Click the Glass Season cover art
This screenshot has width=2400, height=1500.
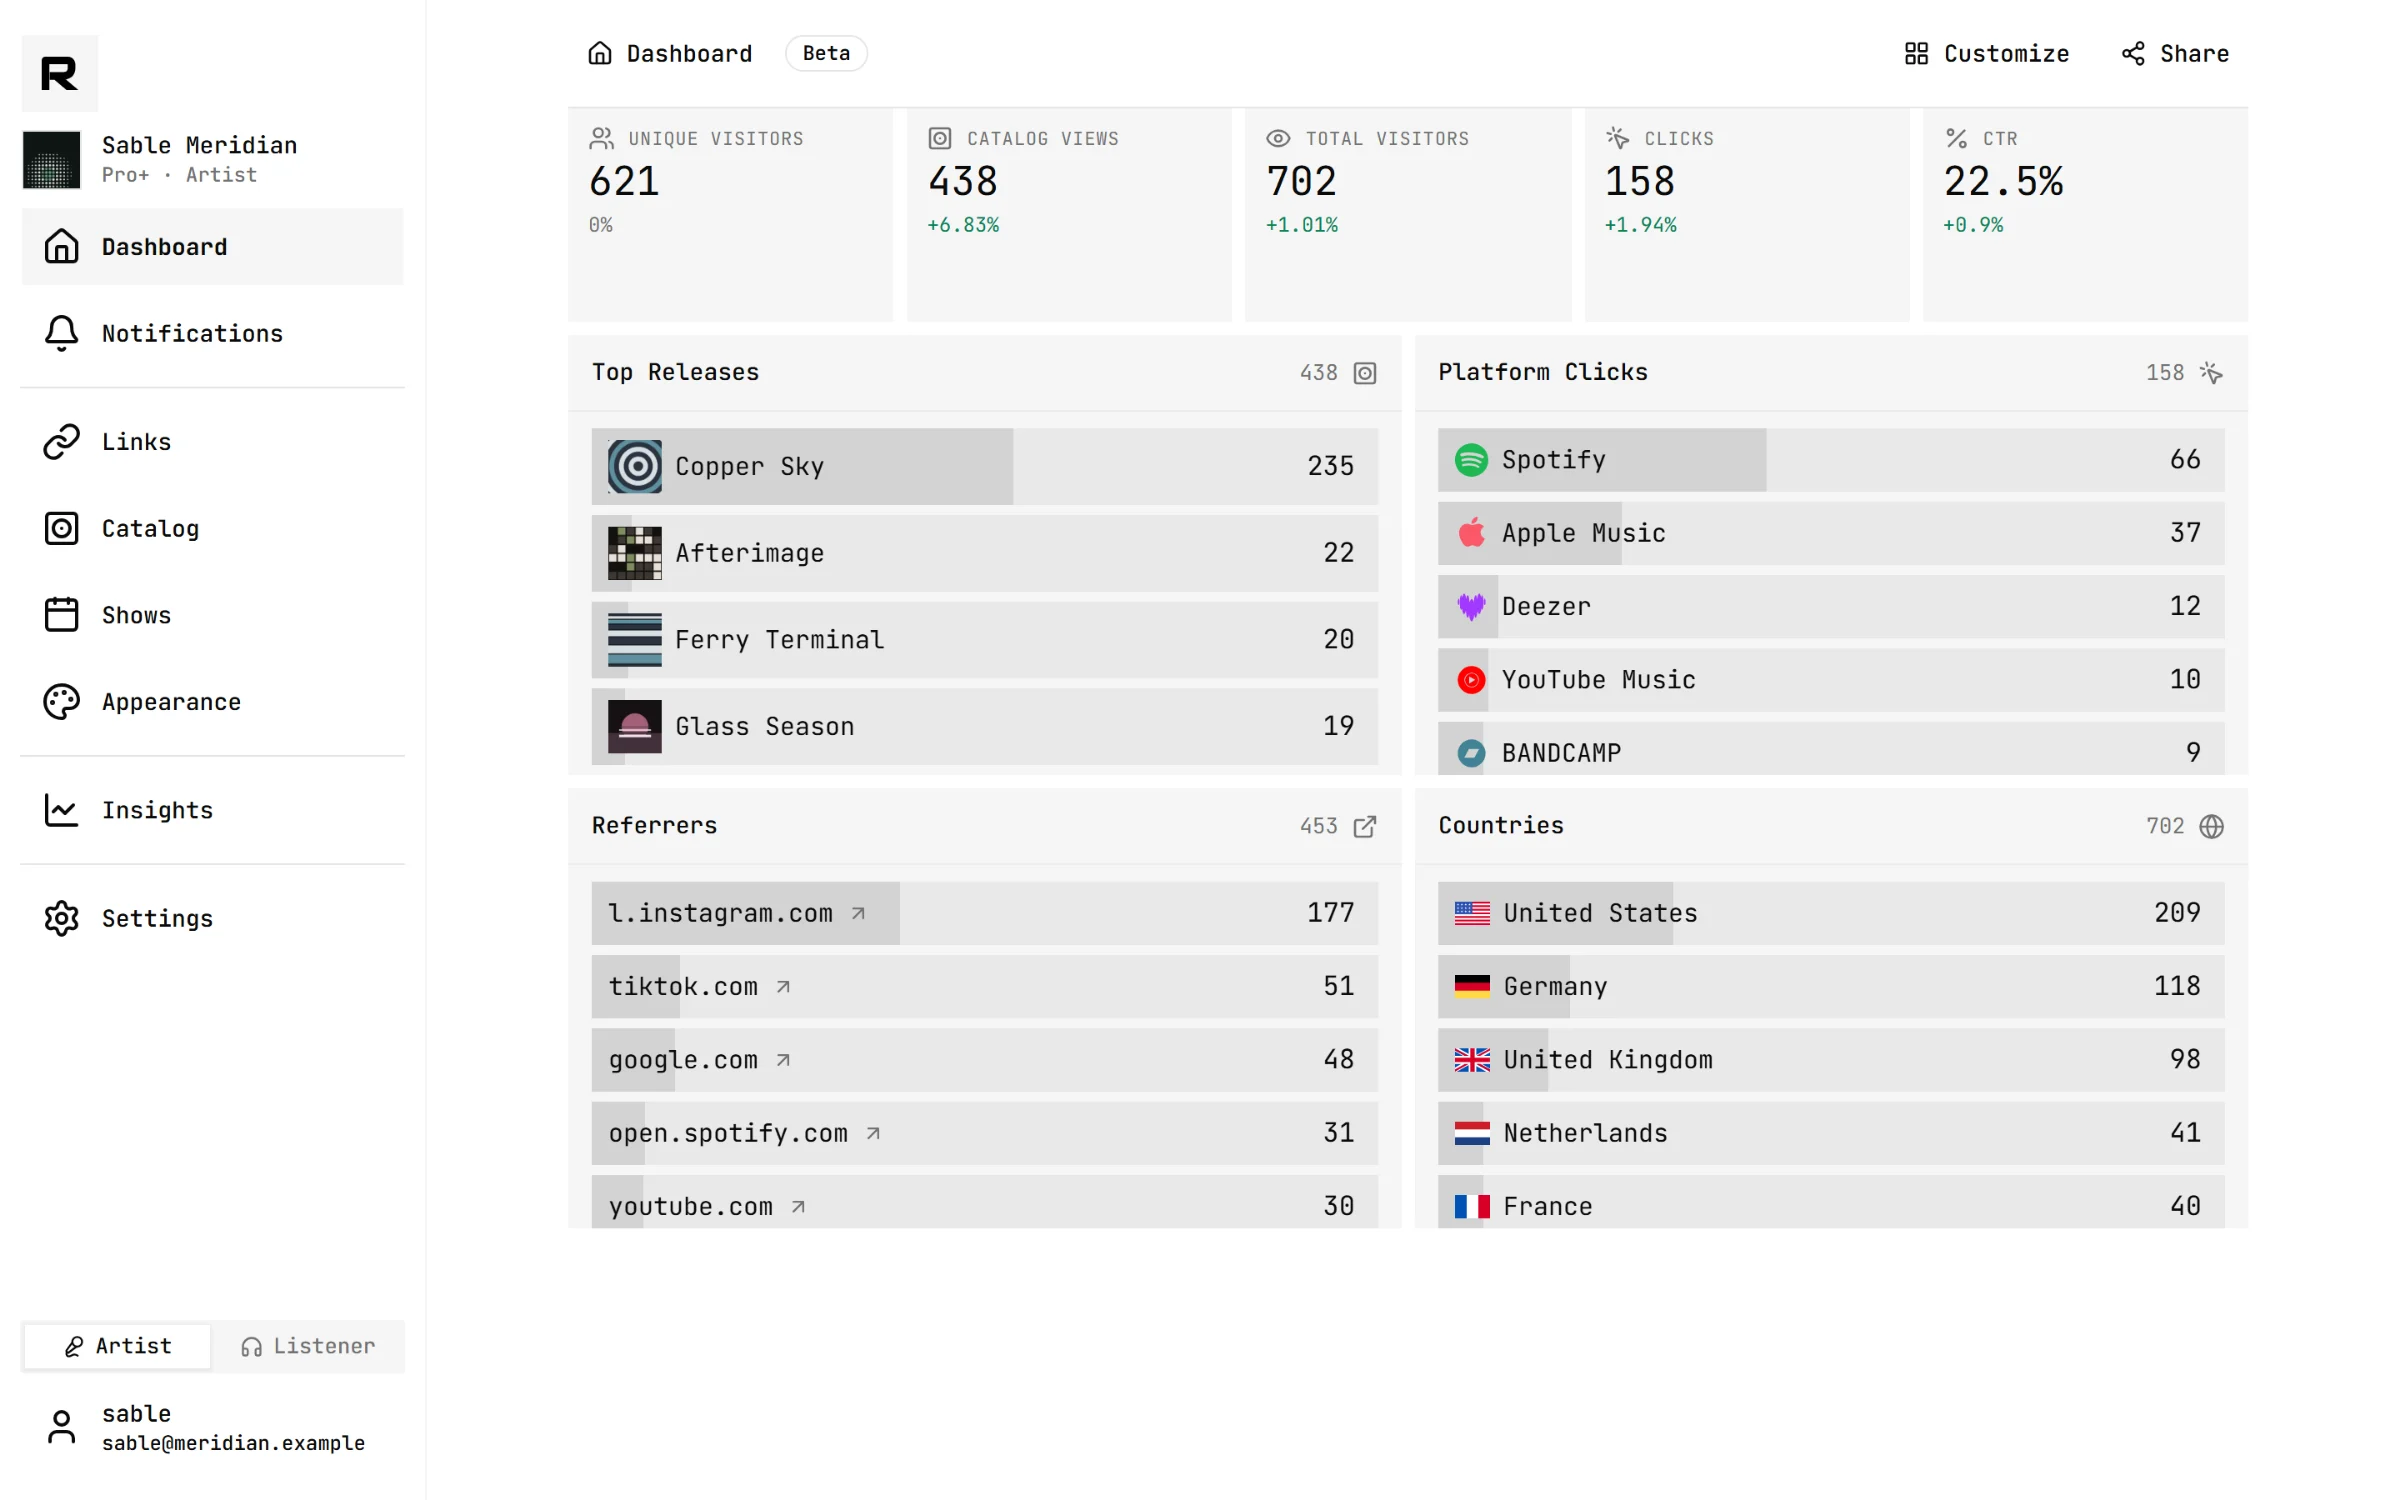click(635, 726)
